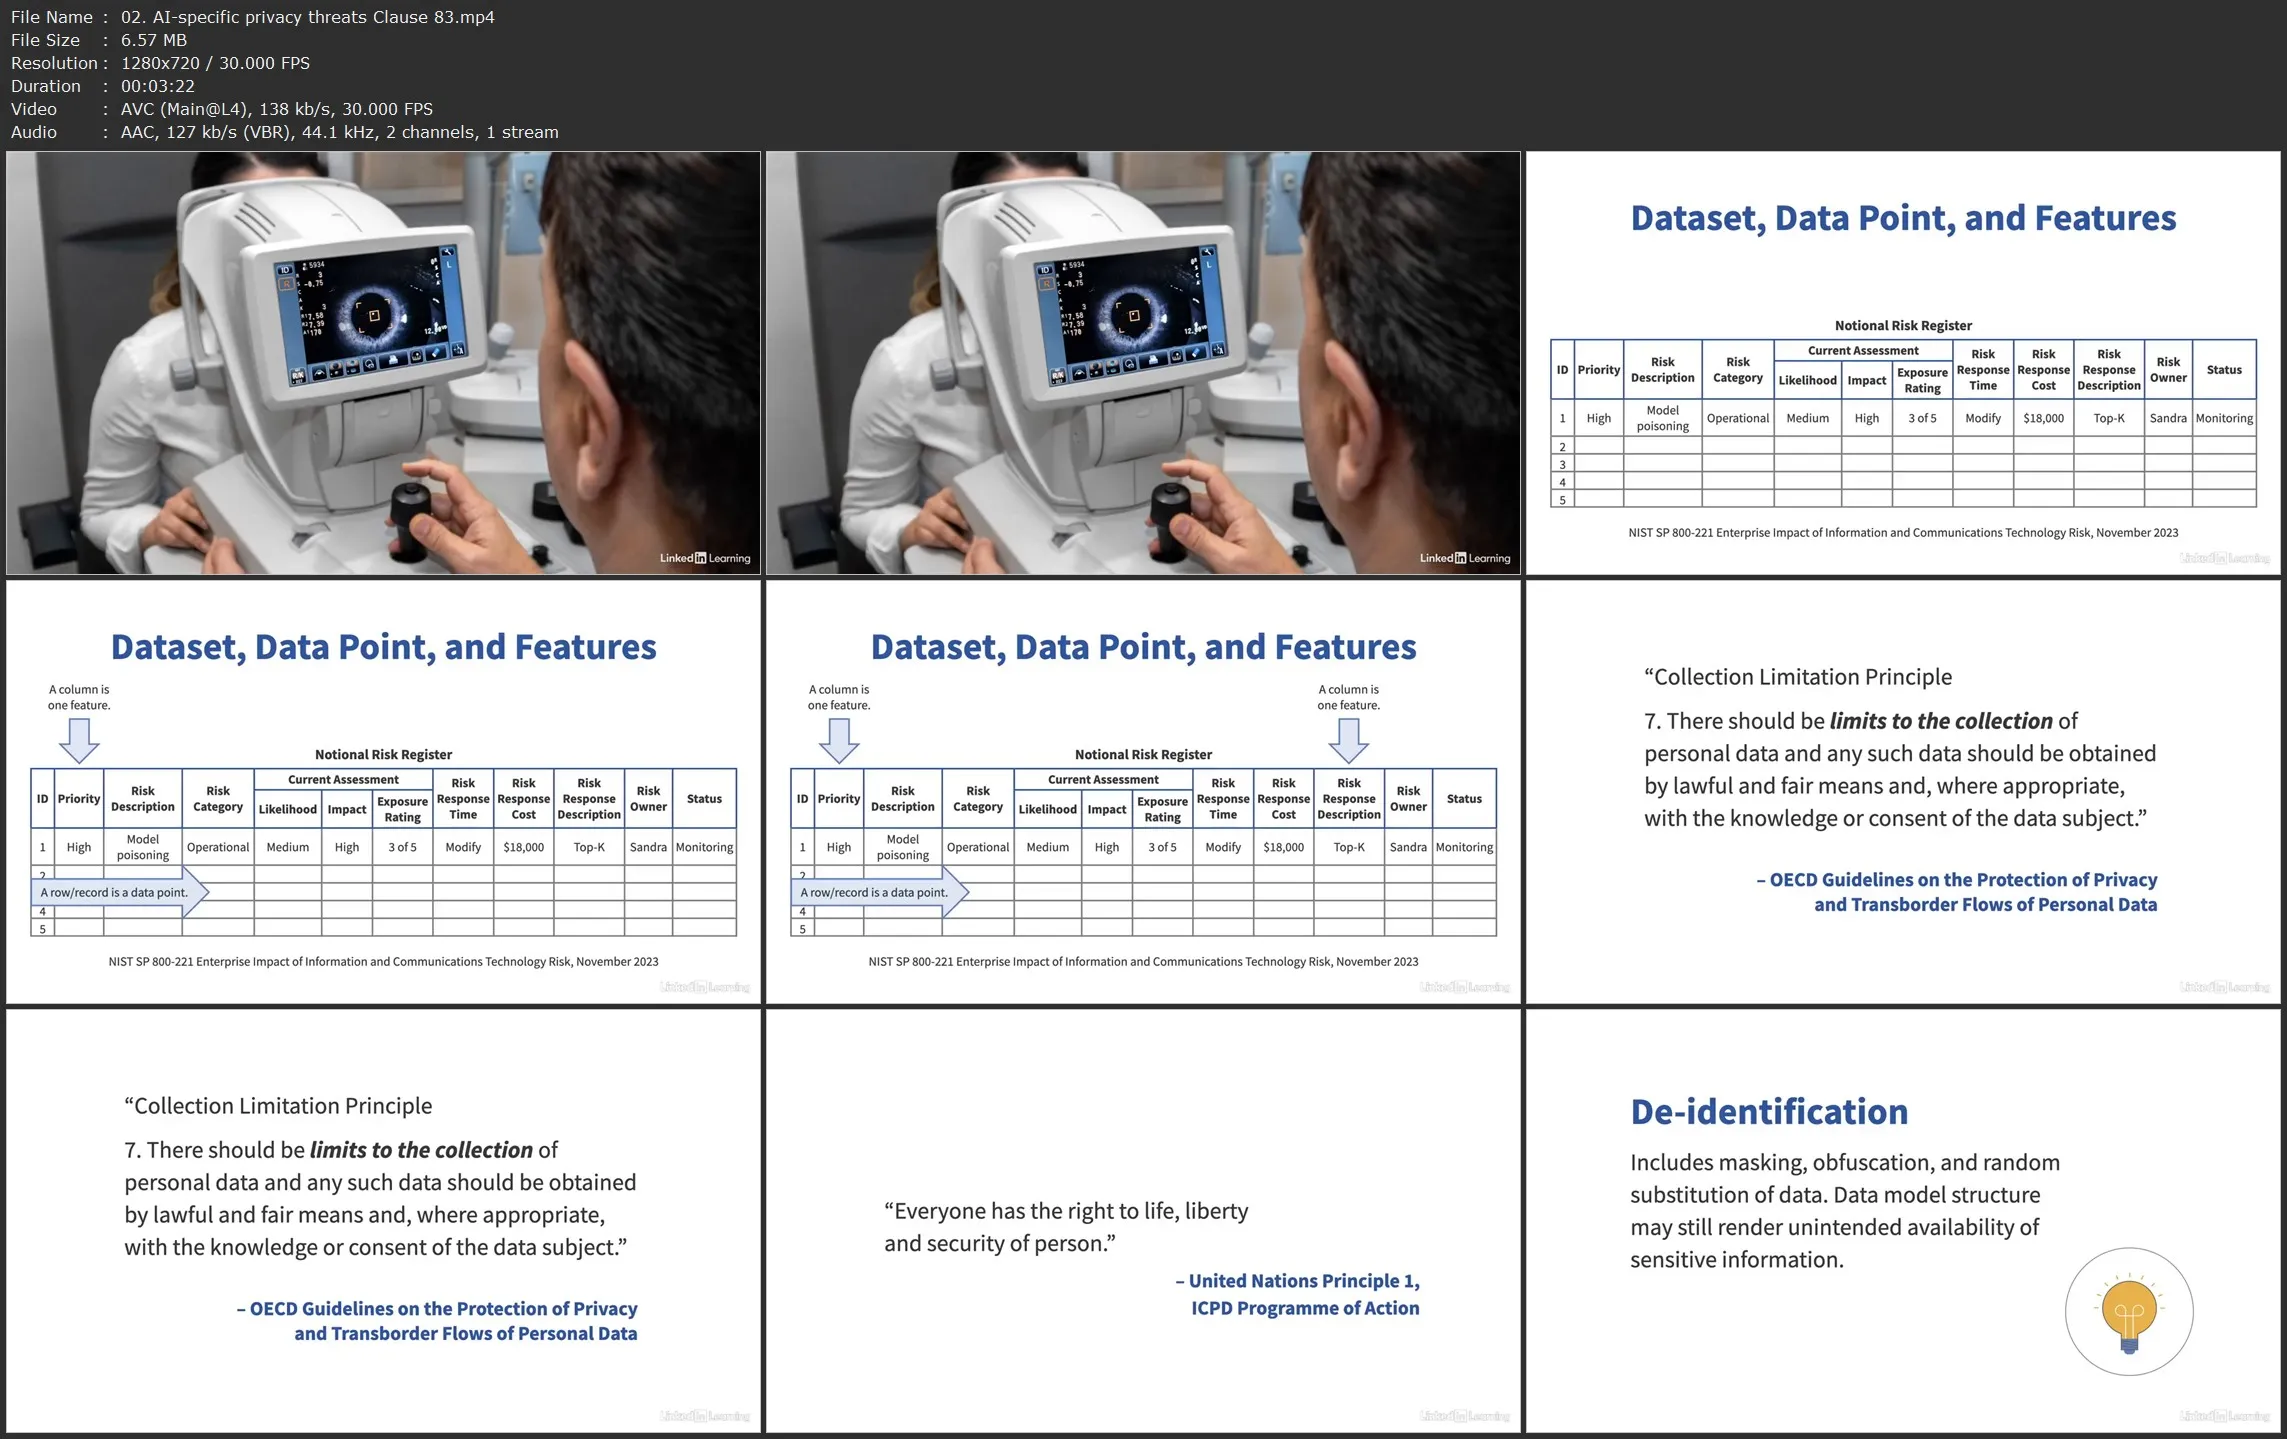2287x1439 pixels.
Task: Click the 'De-identification' slide heading
Action: (x=1768, y=1112)
